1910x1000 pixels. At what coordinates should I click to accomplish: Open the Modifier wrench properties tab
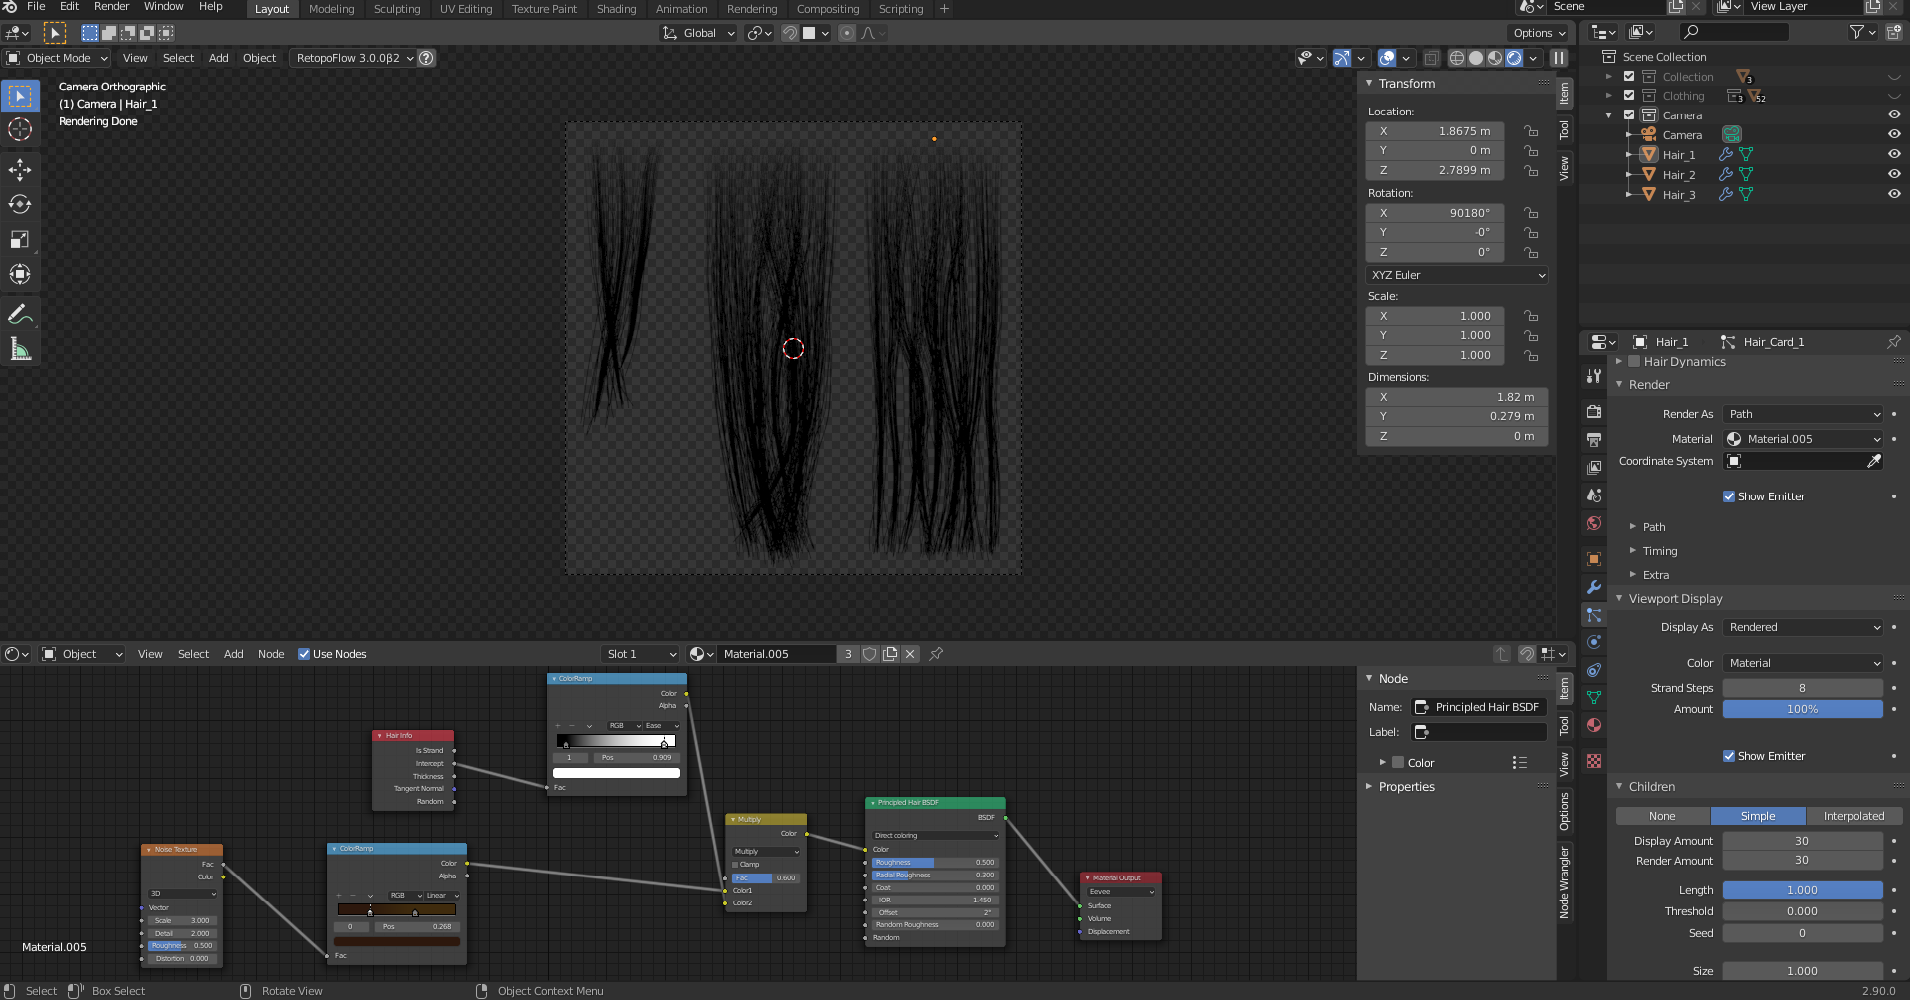(x=1594, y=587)
